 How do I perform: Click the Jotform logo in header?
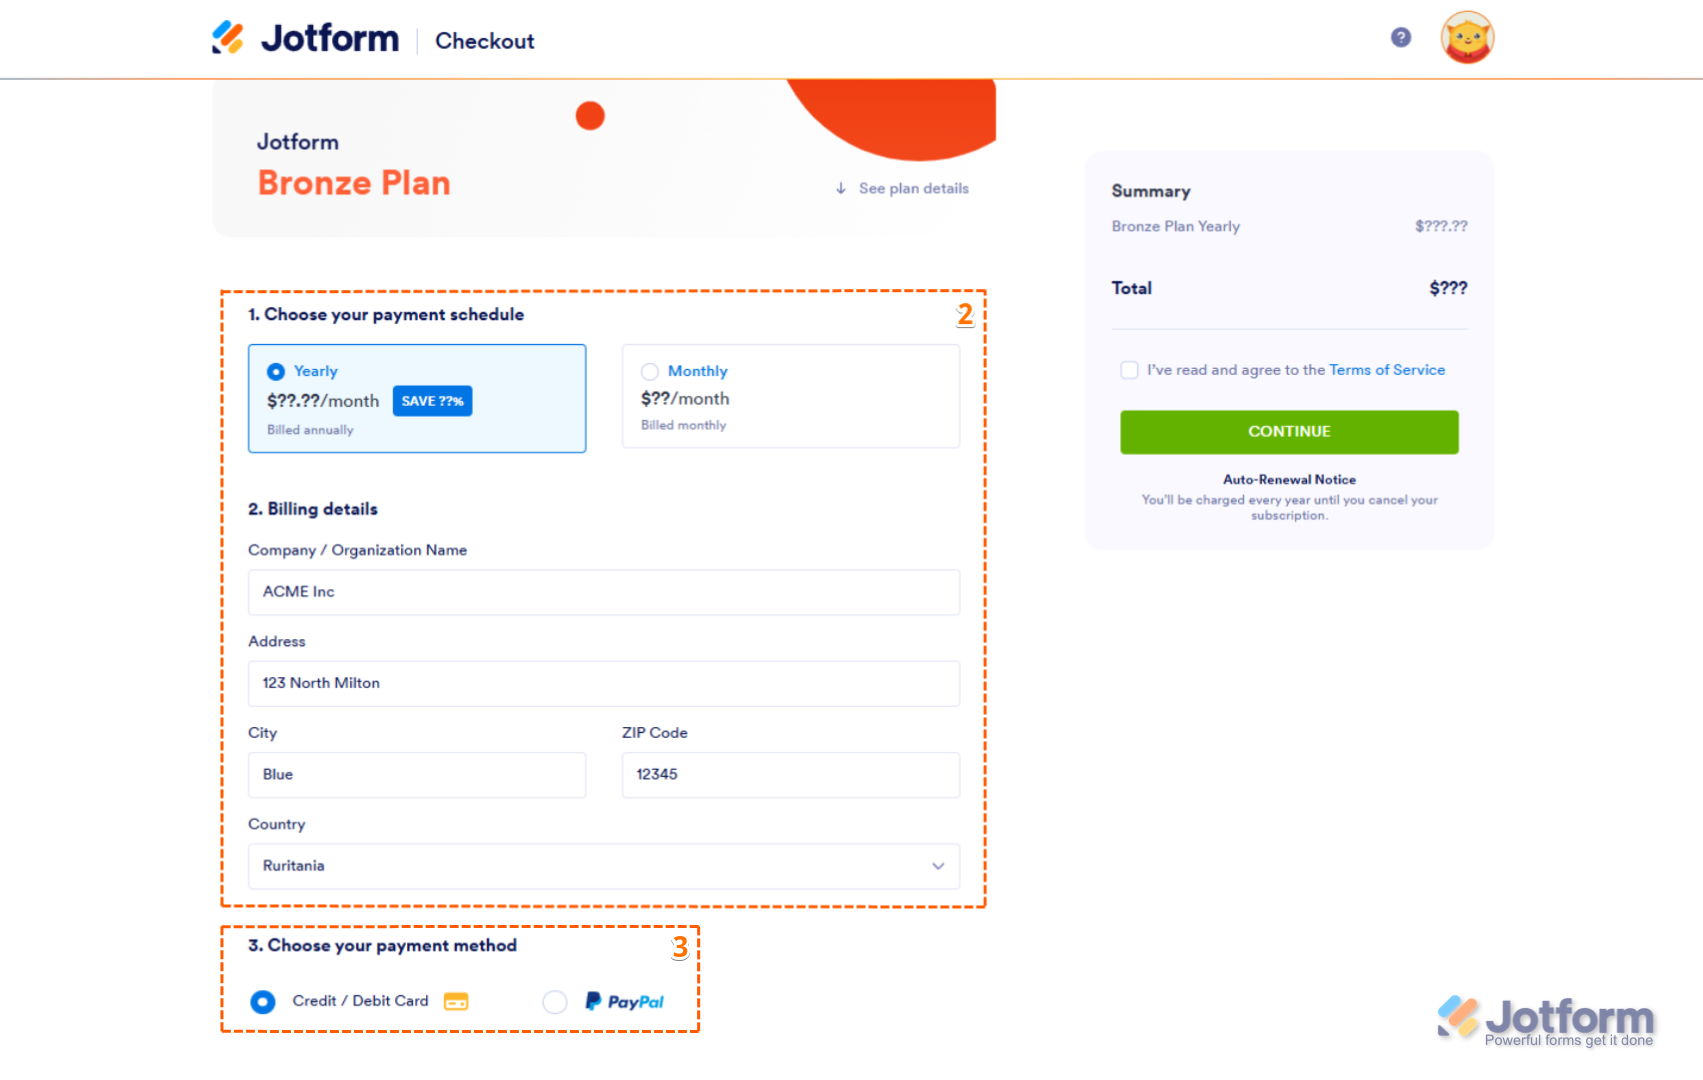click(306, 39)
